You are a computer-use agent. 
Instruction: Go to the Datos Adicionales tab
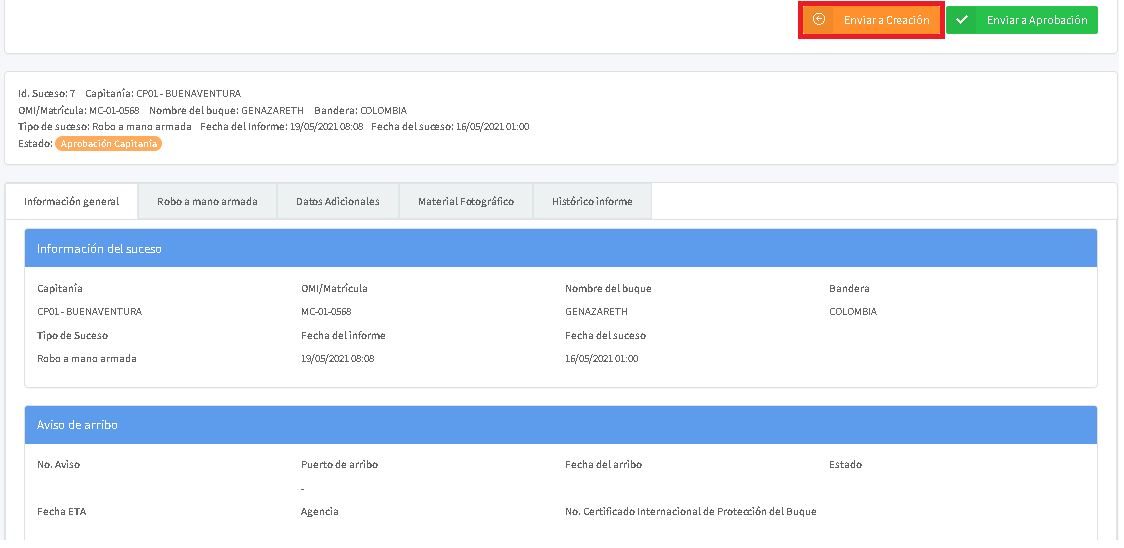338,201
